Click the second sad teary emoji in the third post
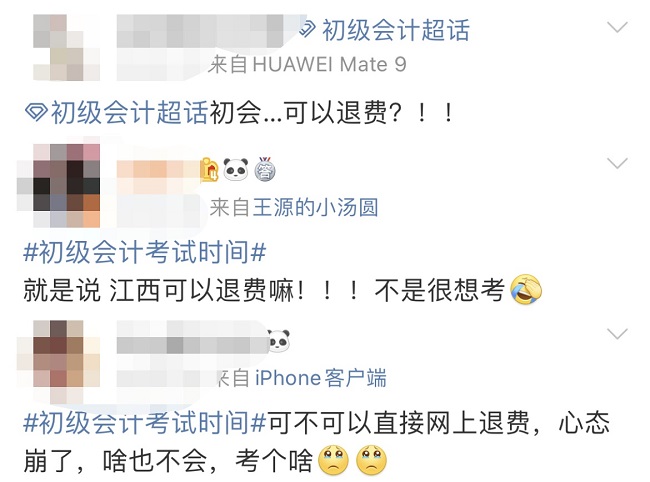 [x=372, y=460]
